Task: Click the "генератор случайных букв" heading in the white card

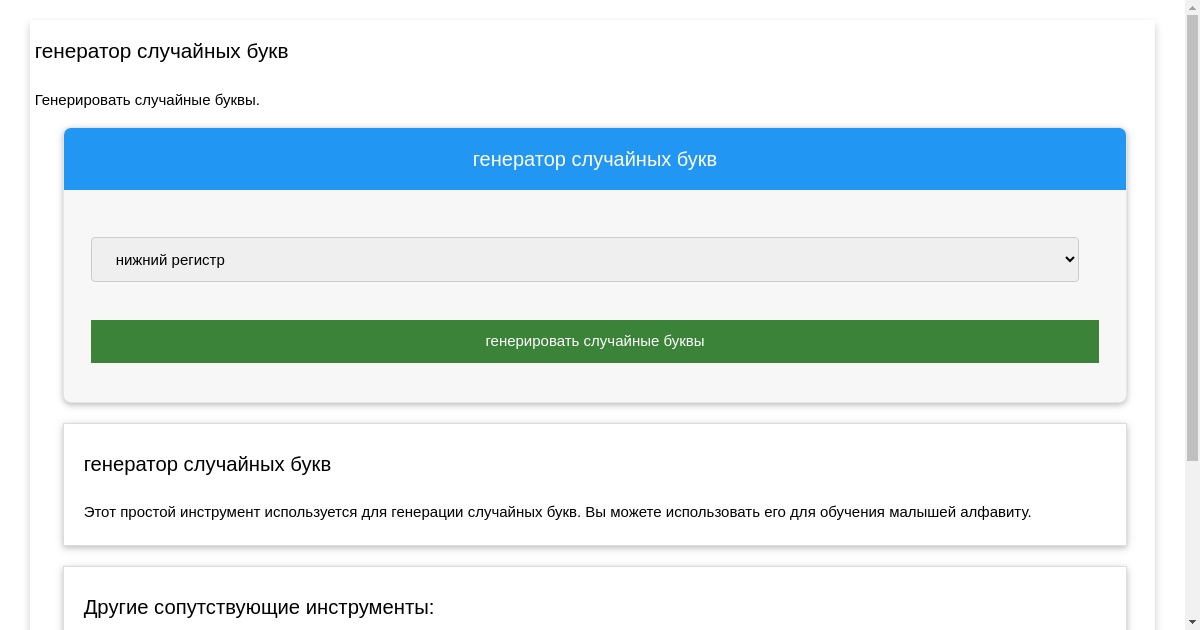Action: 207,464
